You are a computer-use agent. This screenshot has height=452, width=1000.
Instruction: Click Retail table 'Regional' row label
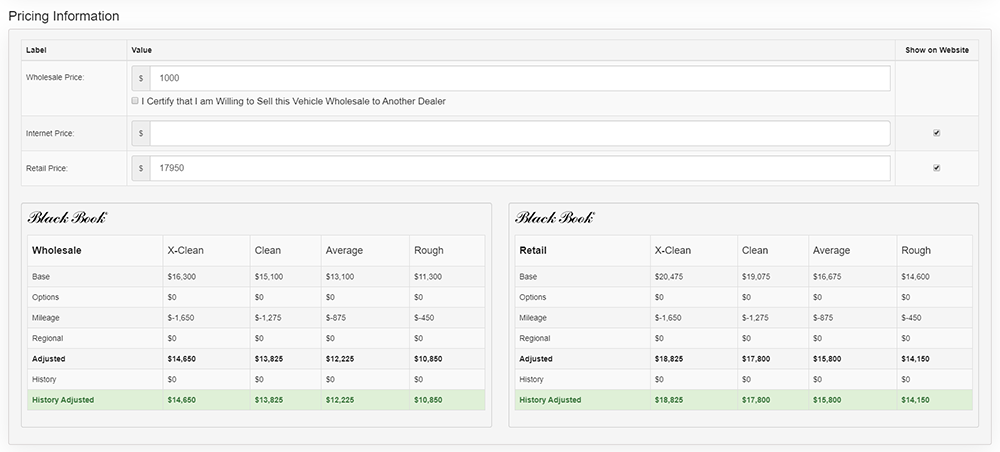coord(535,339)
